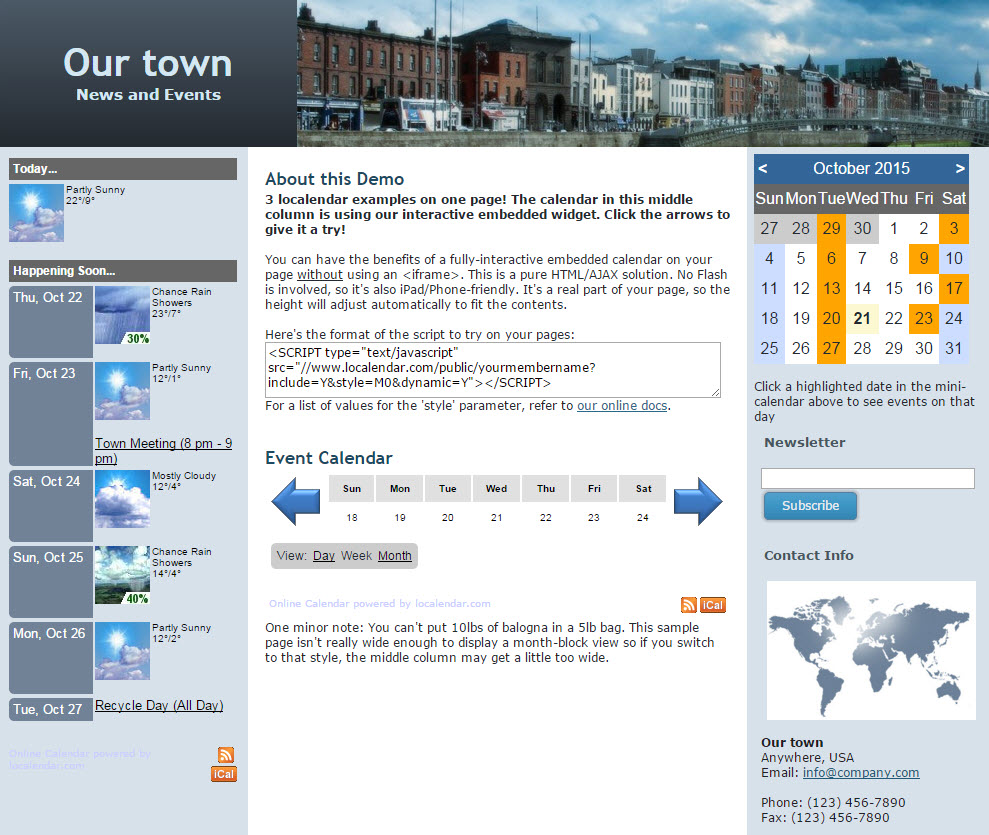Open the localendar.com credit link in left sidebar
Viewport: 989px width, 835px height.
point(80,759)
